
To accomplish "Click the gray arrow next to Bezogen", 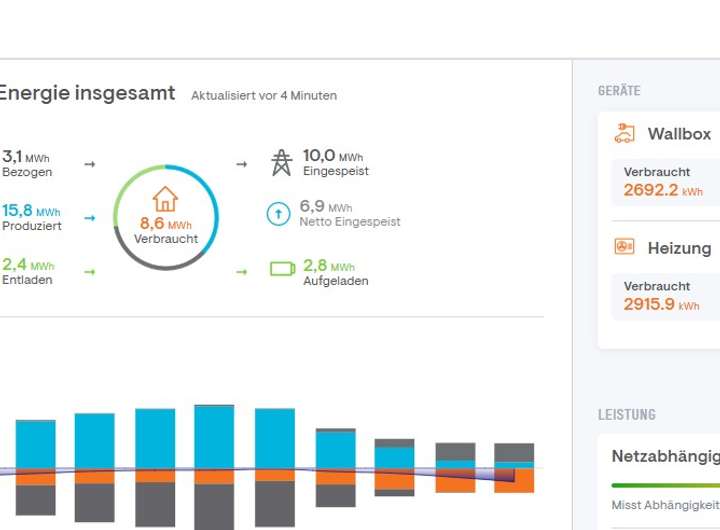I will (90, 163).
